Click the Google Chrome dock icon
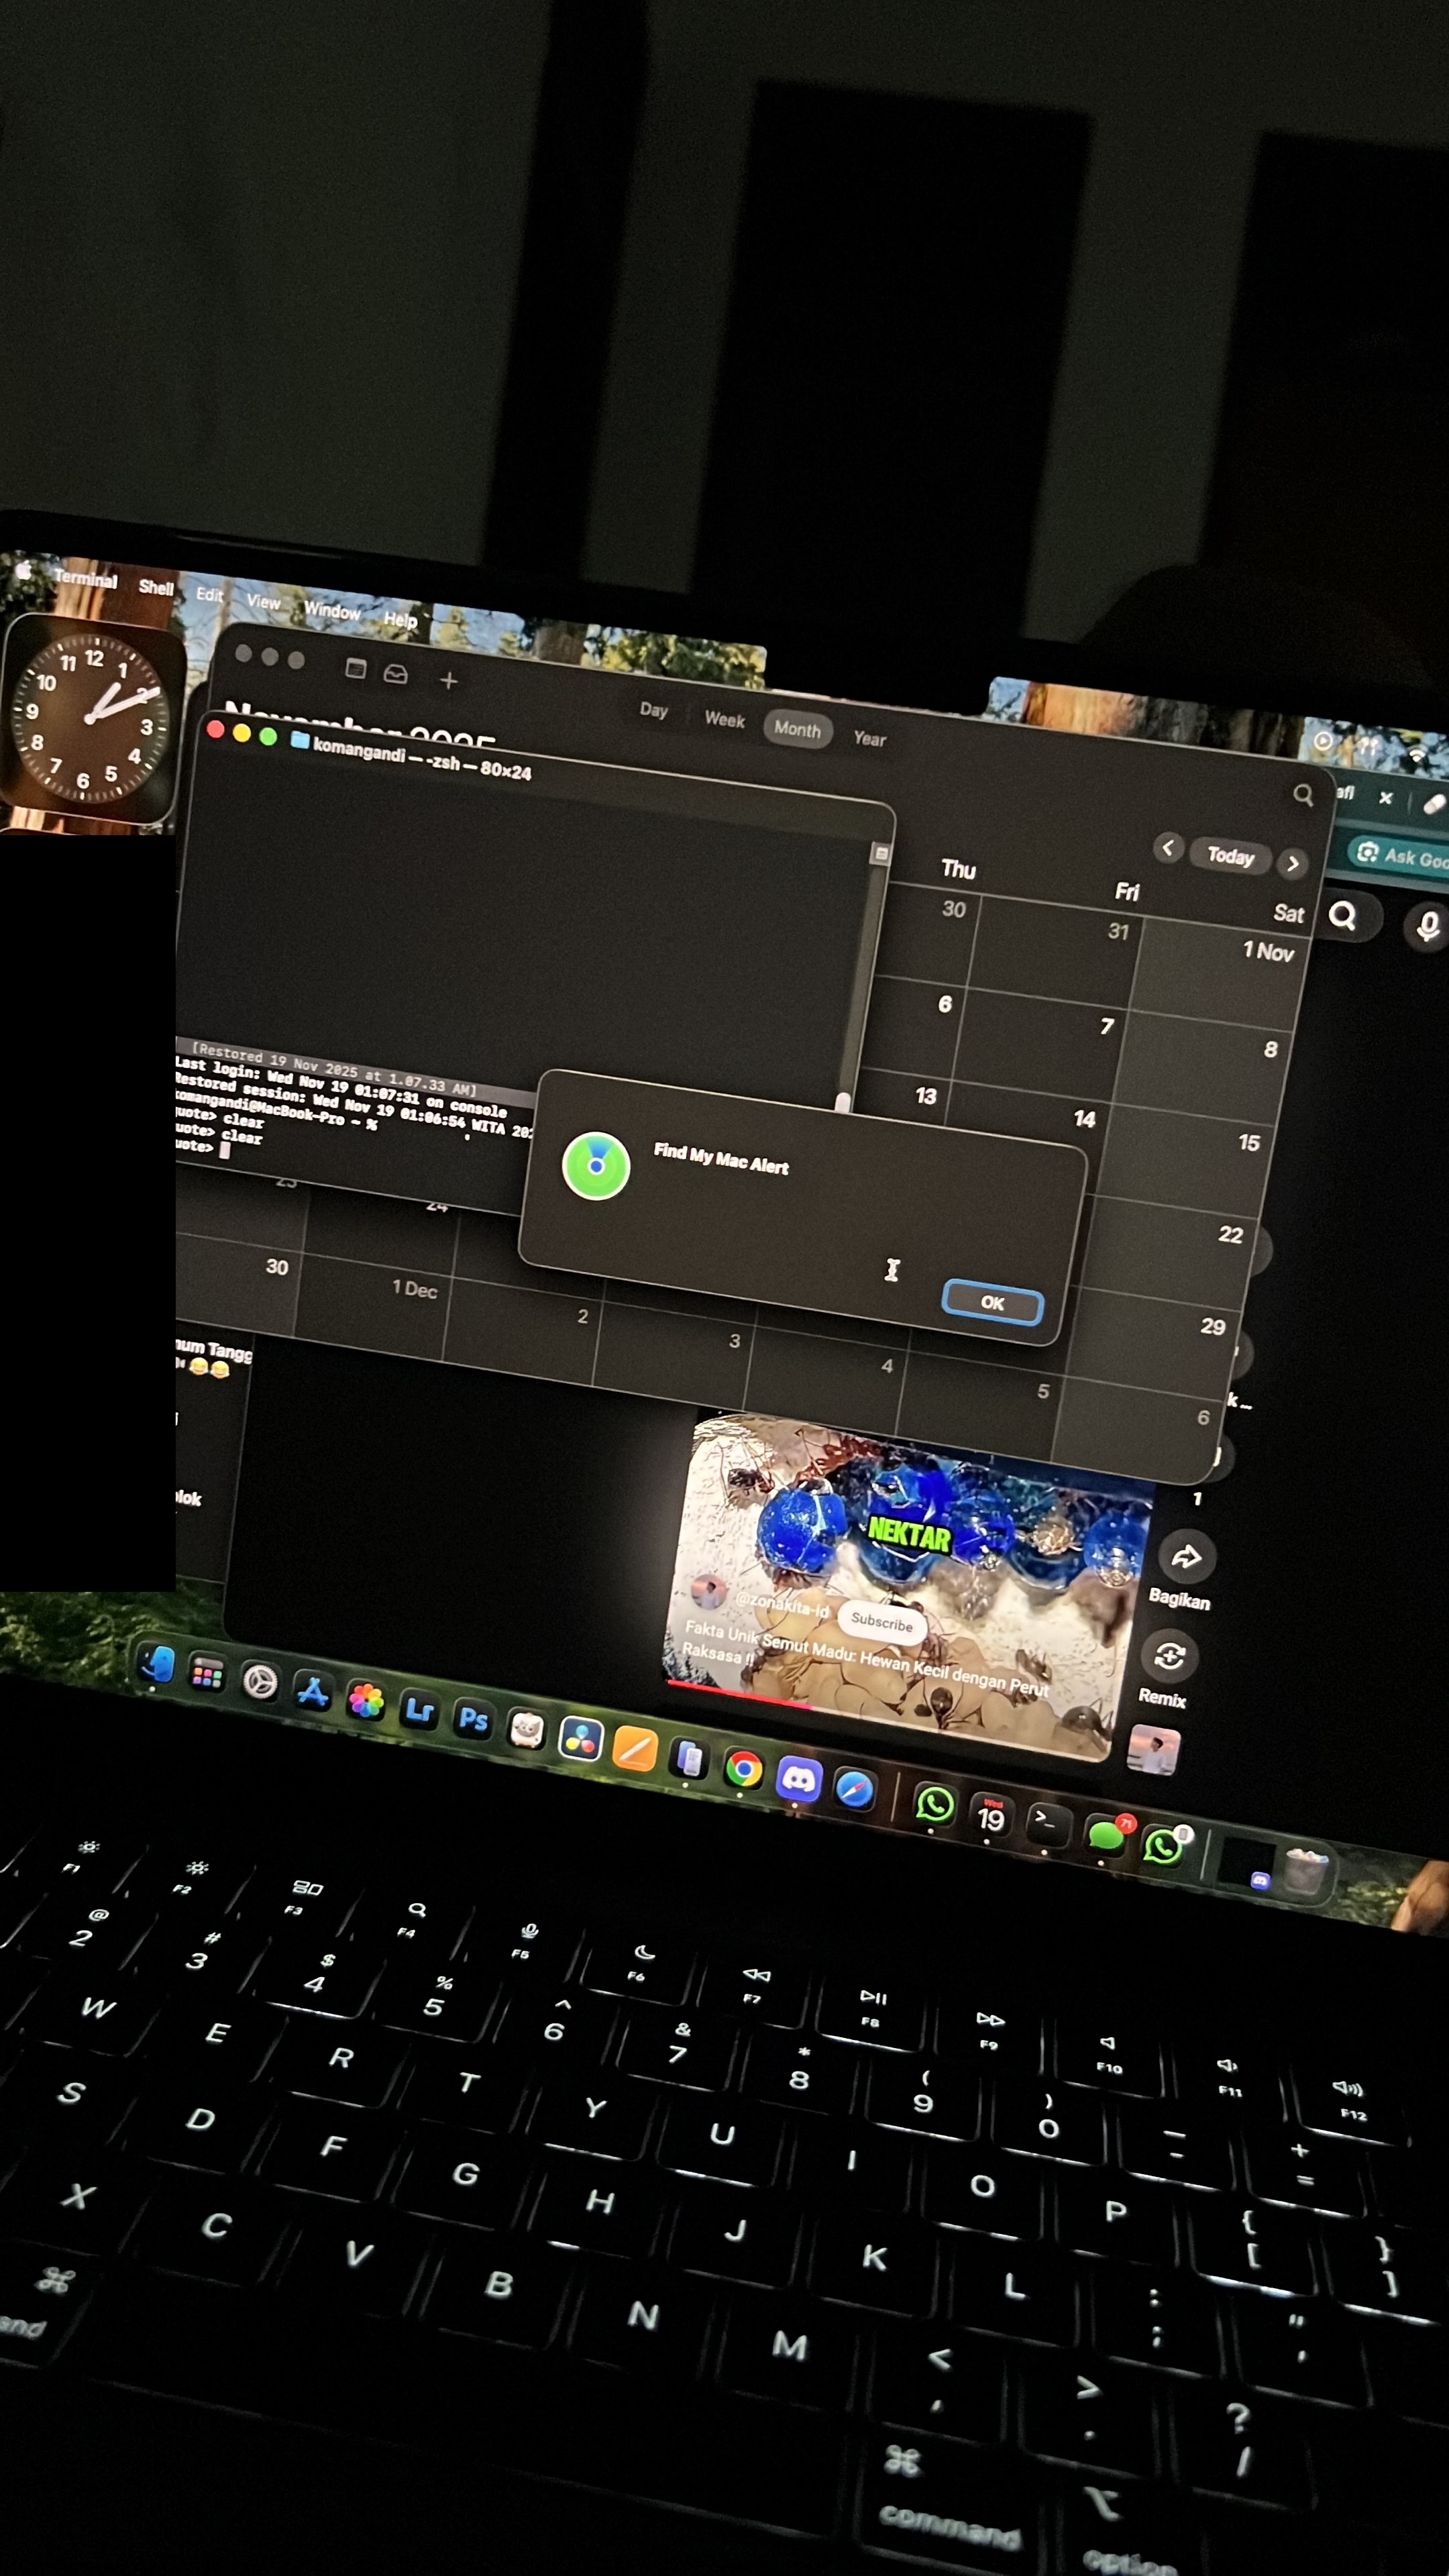 (743, 1769)
